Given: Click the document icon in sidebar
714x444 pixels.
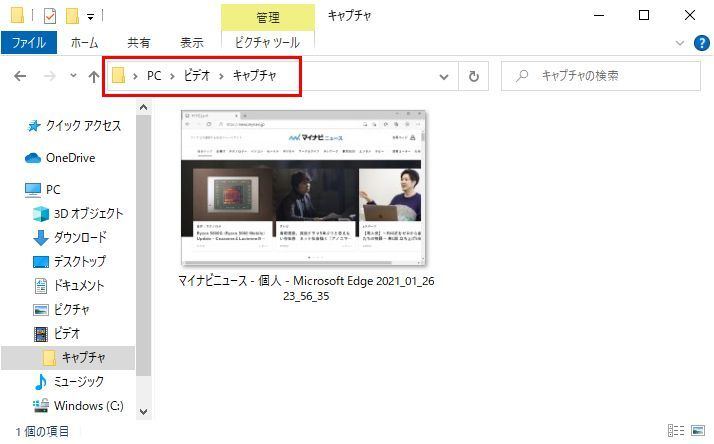Looking at the screenshot, I should (41, 286).
